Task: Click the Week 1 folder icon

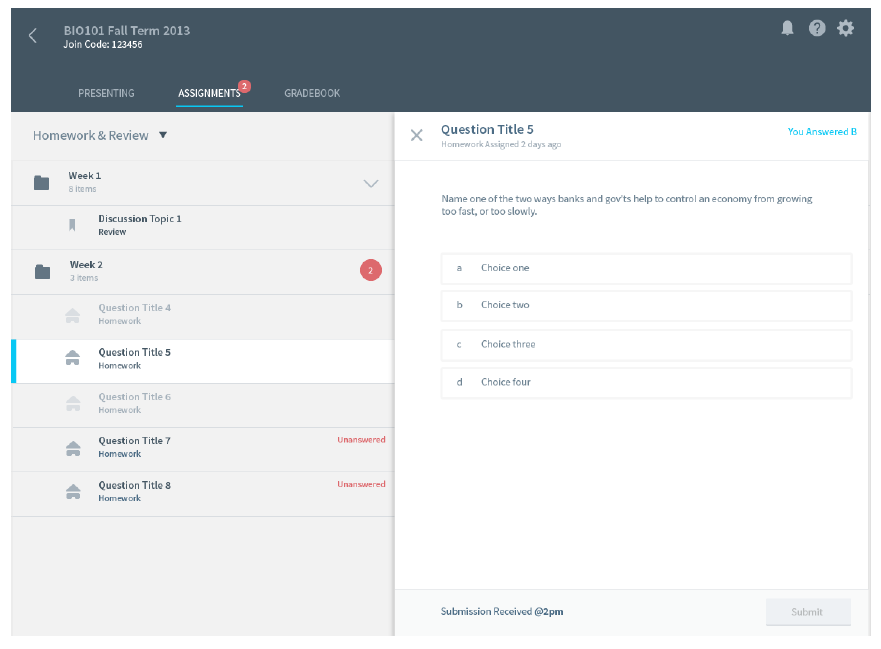Action: [42, 183]
